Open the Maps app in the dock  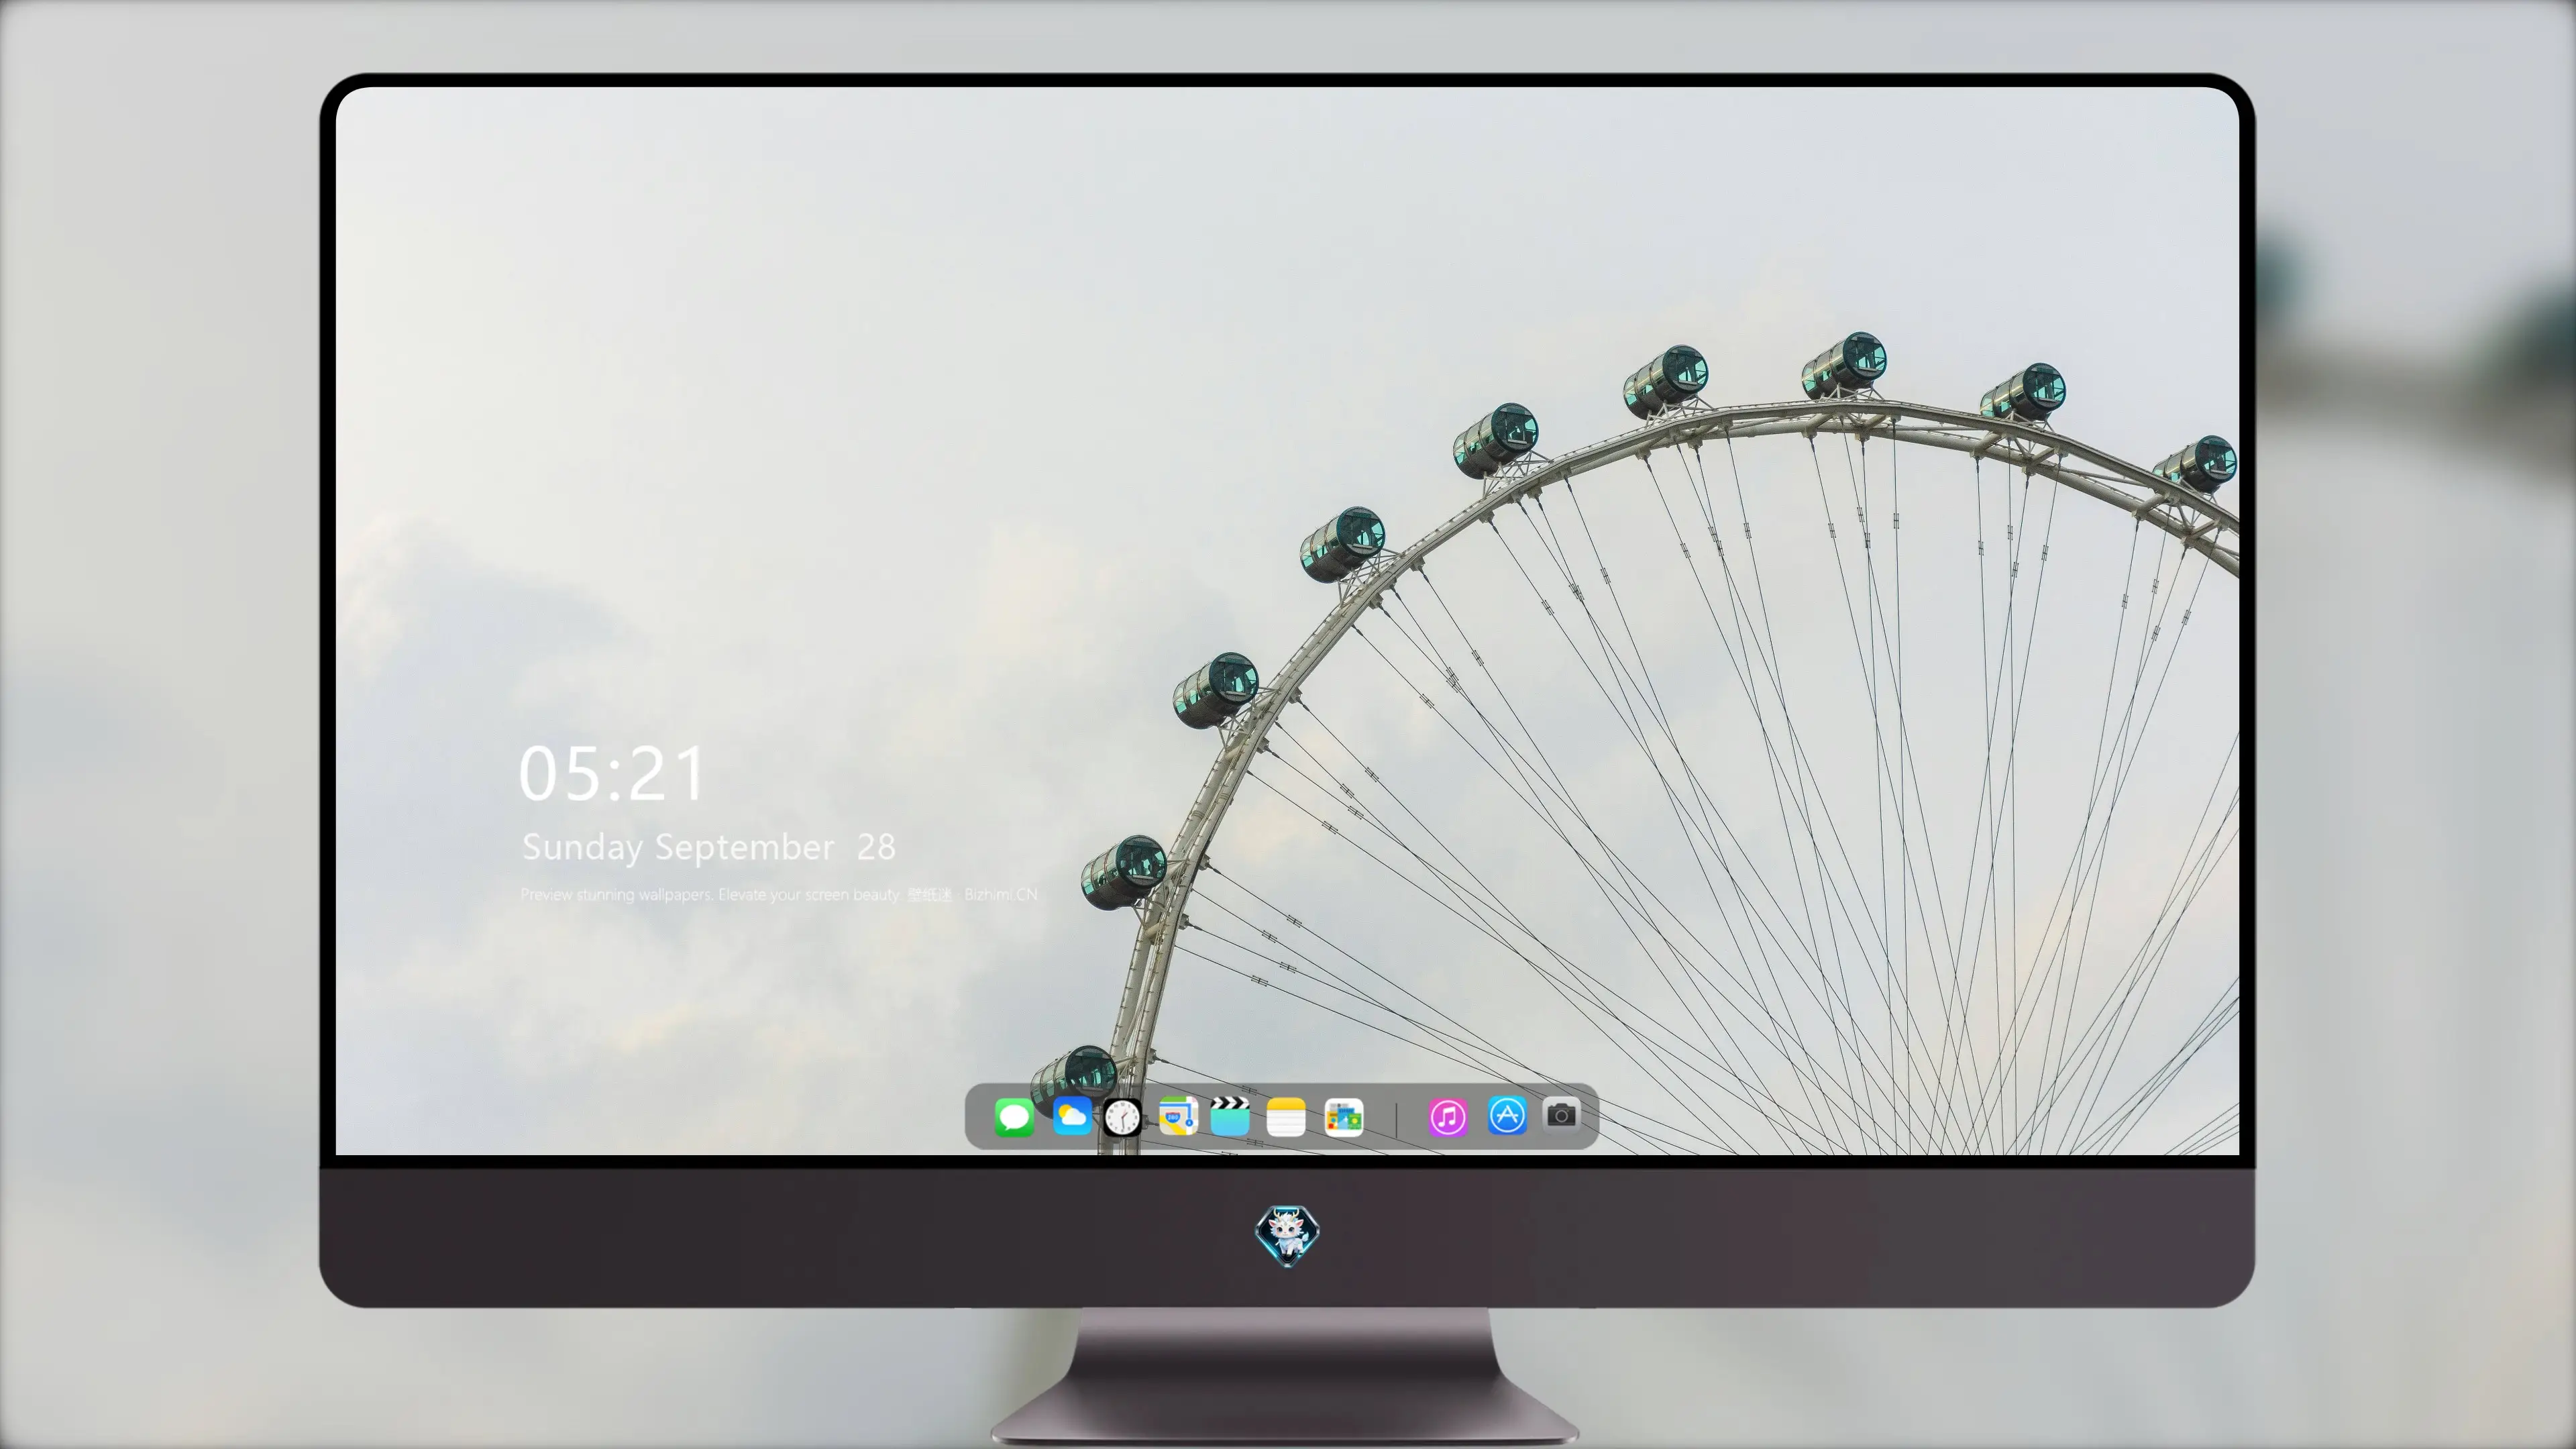click(x=1178, y=1116)
